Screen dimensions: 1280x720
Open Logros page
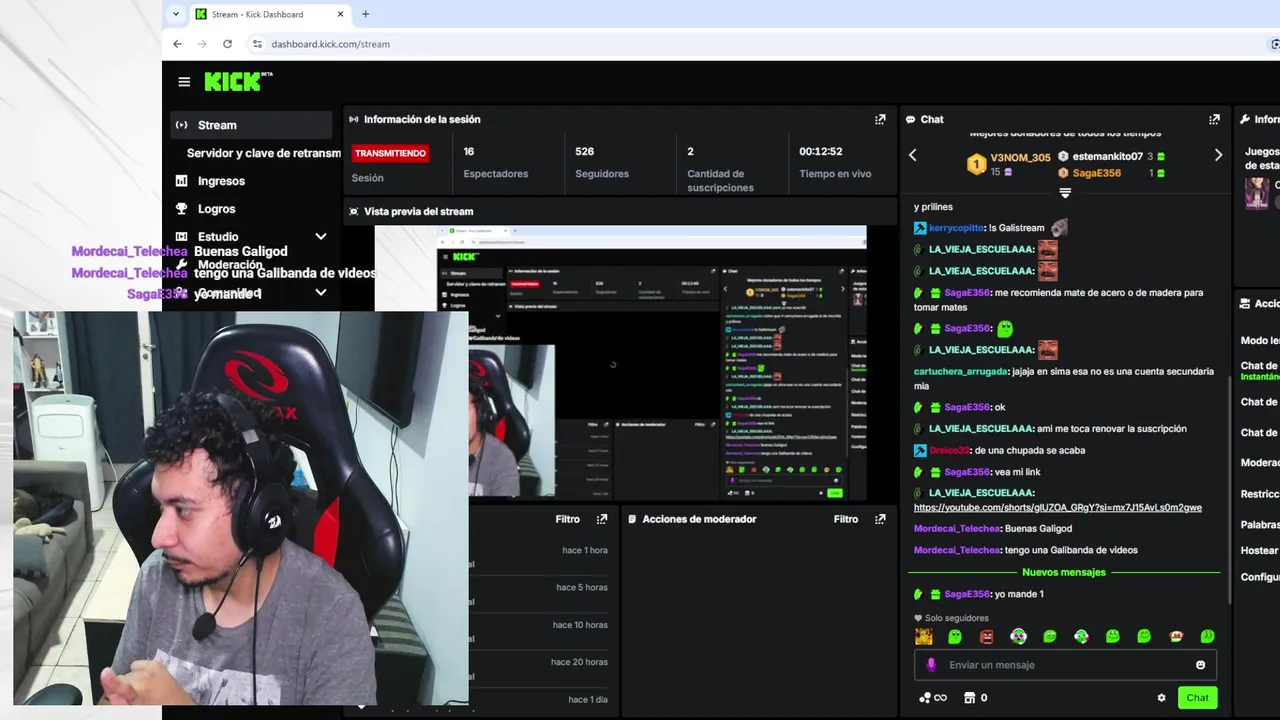(216, 209)
